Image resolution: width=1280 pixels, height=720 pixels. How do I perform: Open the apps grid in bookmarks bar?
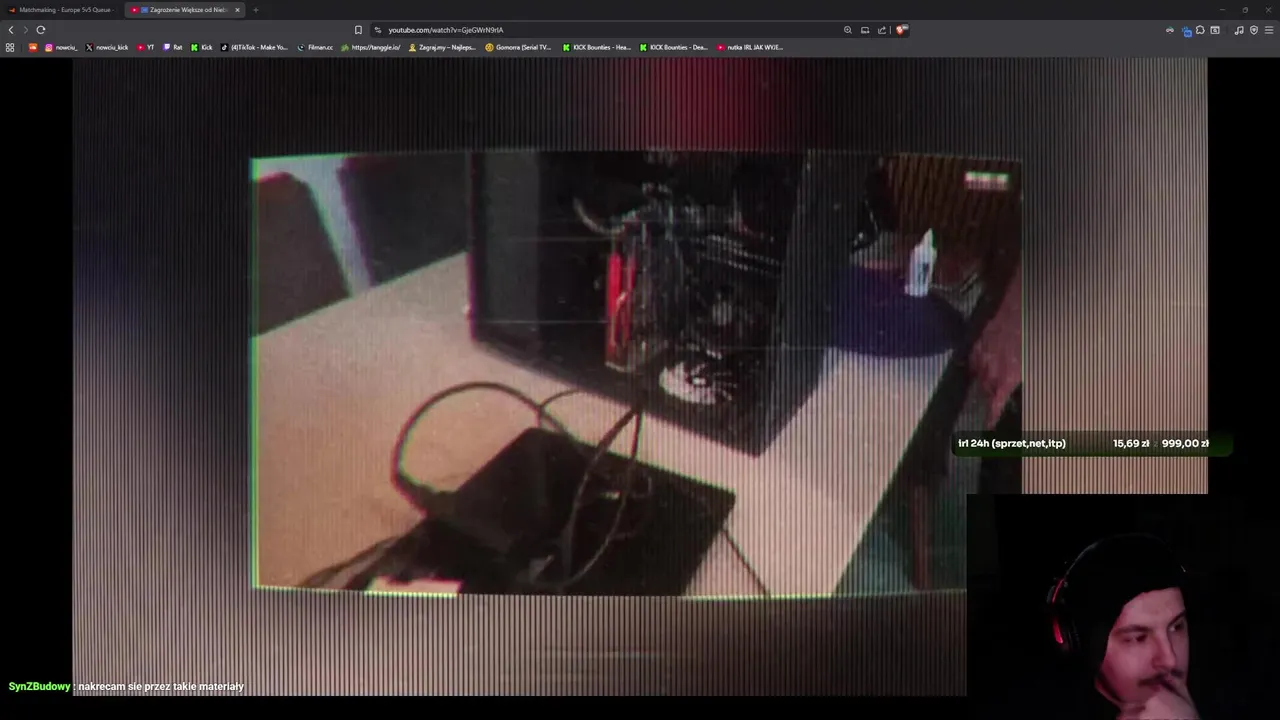click(x=10, y=47)
